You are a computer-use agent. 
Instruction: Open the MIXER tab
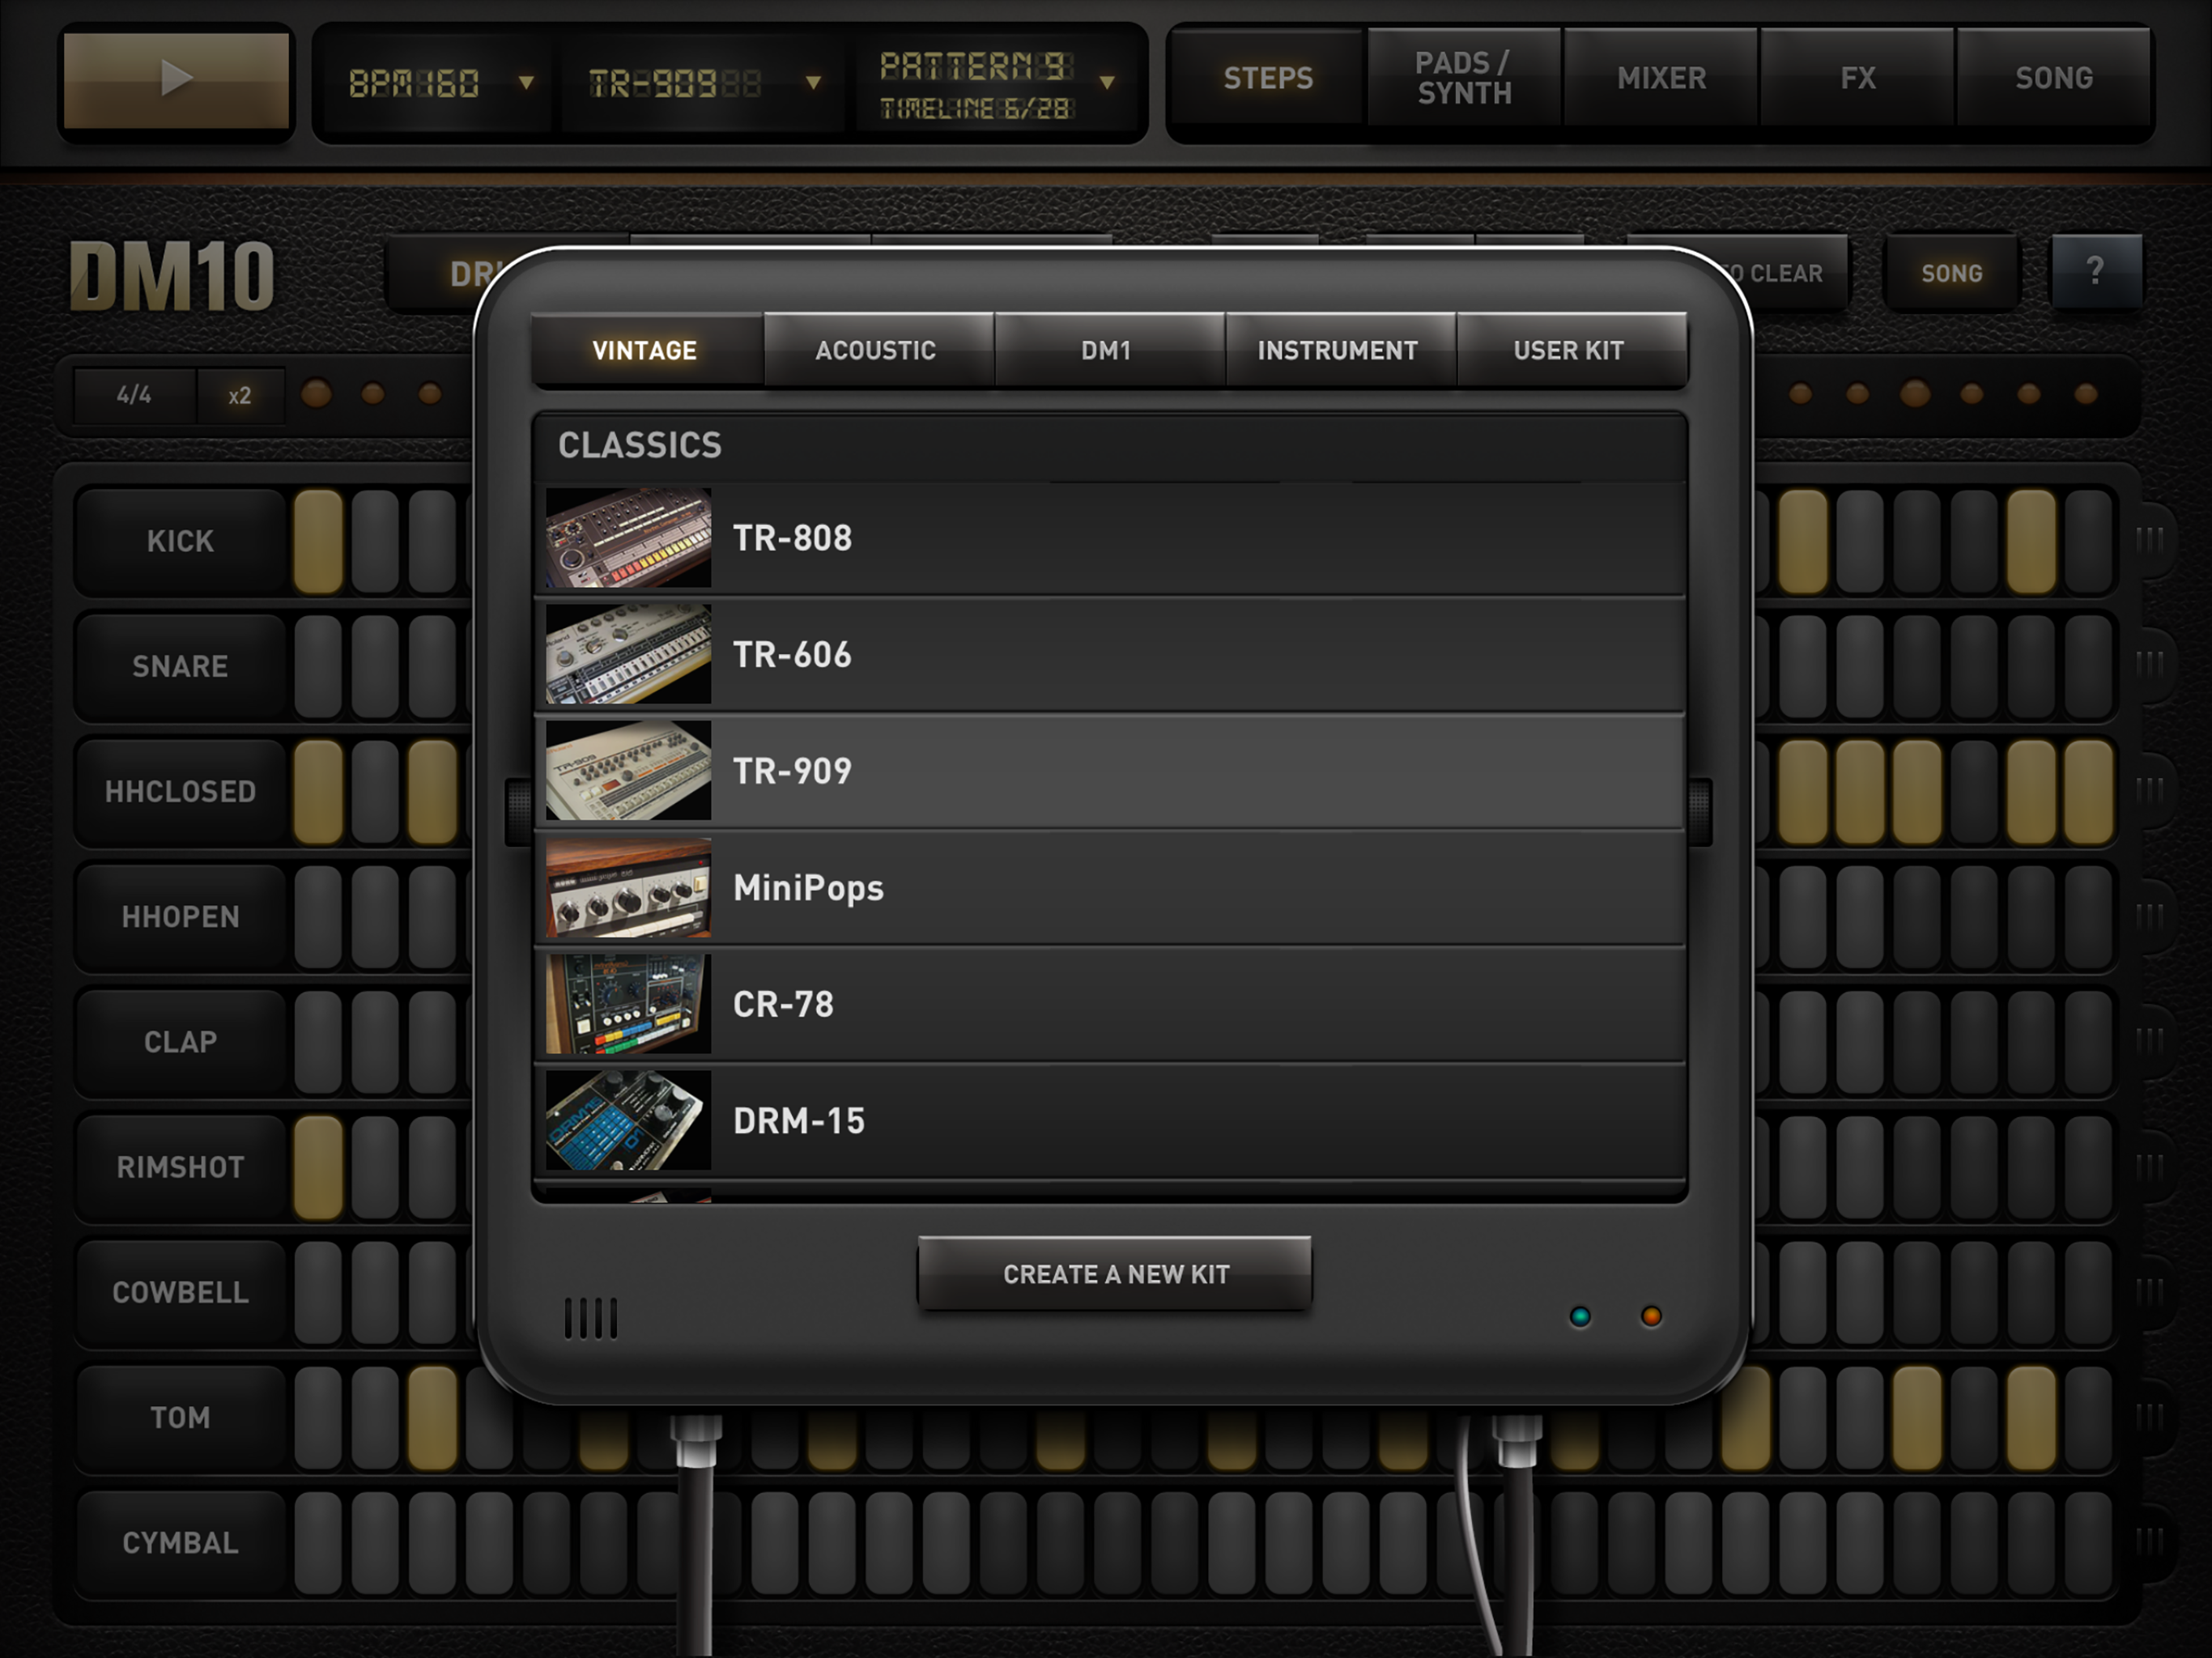1661,78
